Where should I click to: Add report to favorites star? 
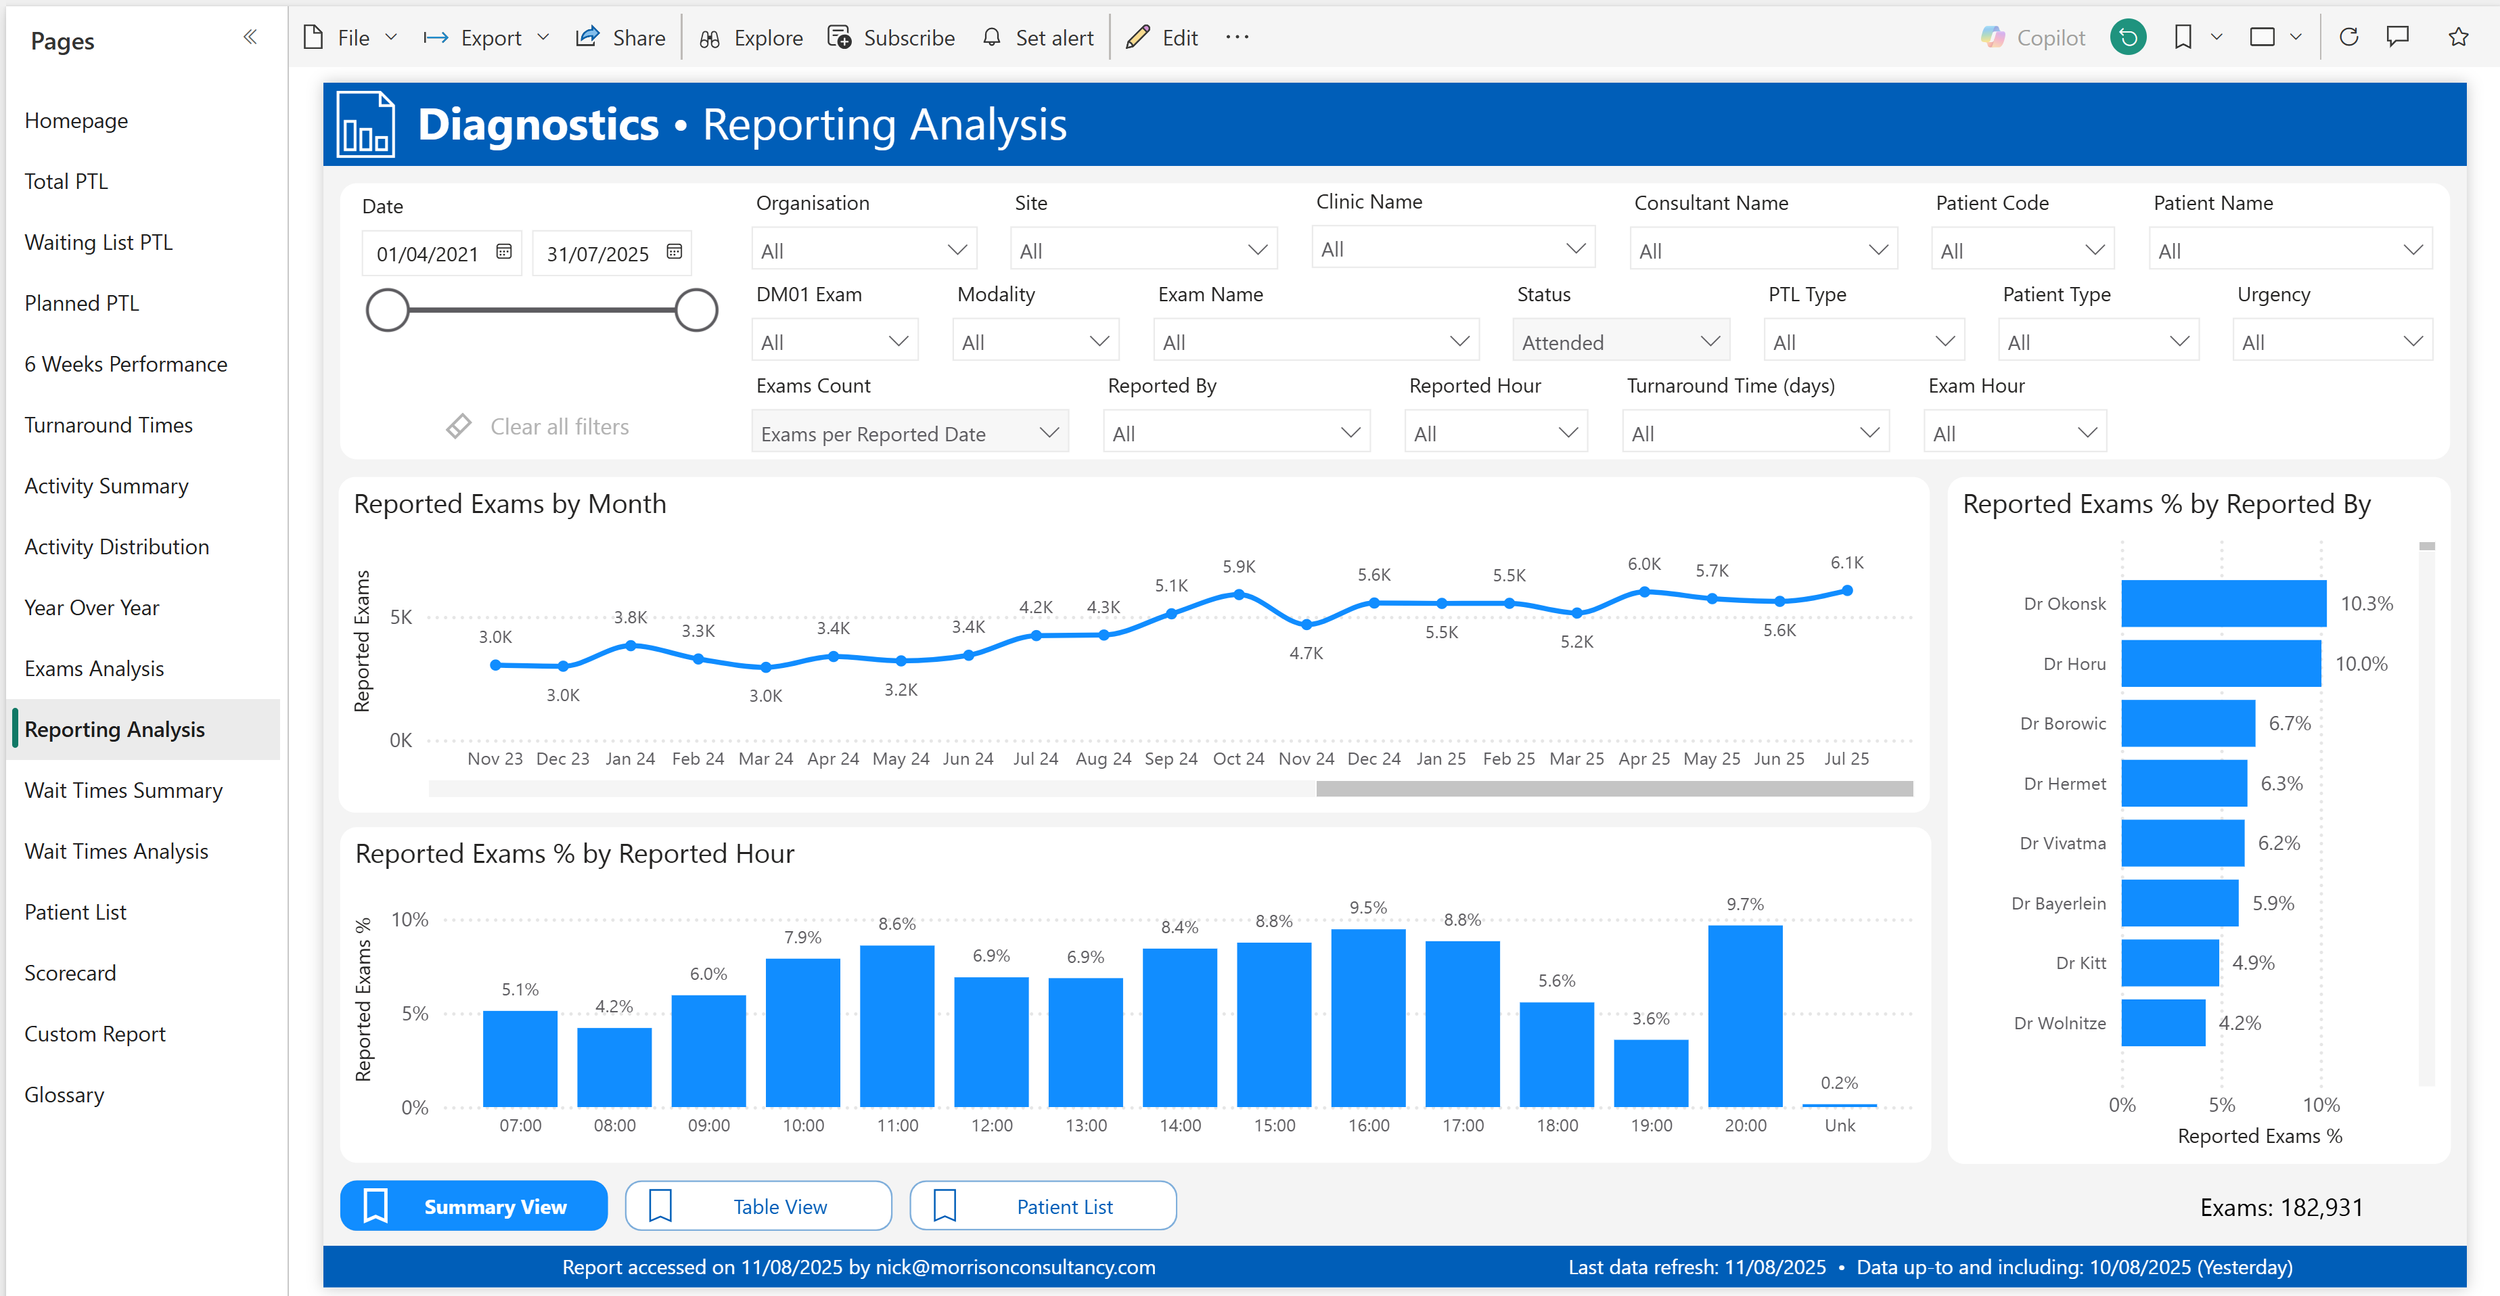coord(2458,38)
